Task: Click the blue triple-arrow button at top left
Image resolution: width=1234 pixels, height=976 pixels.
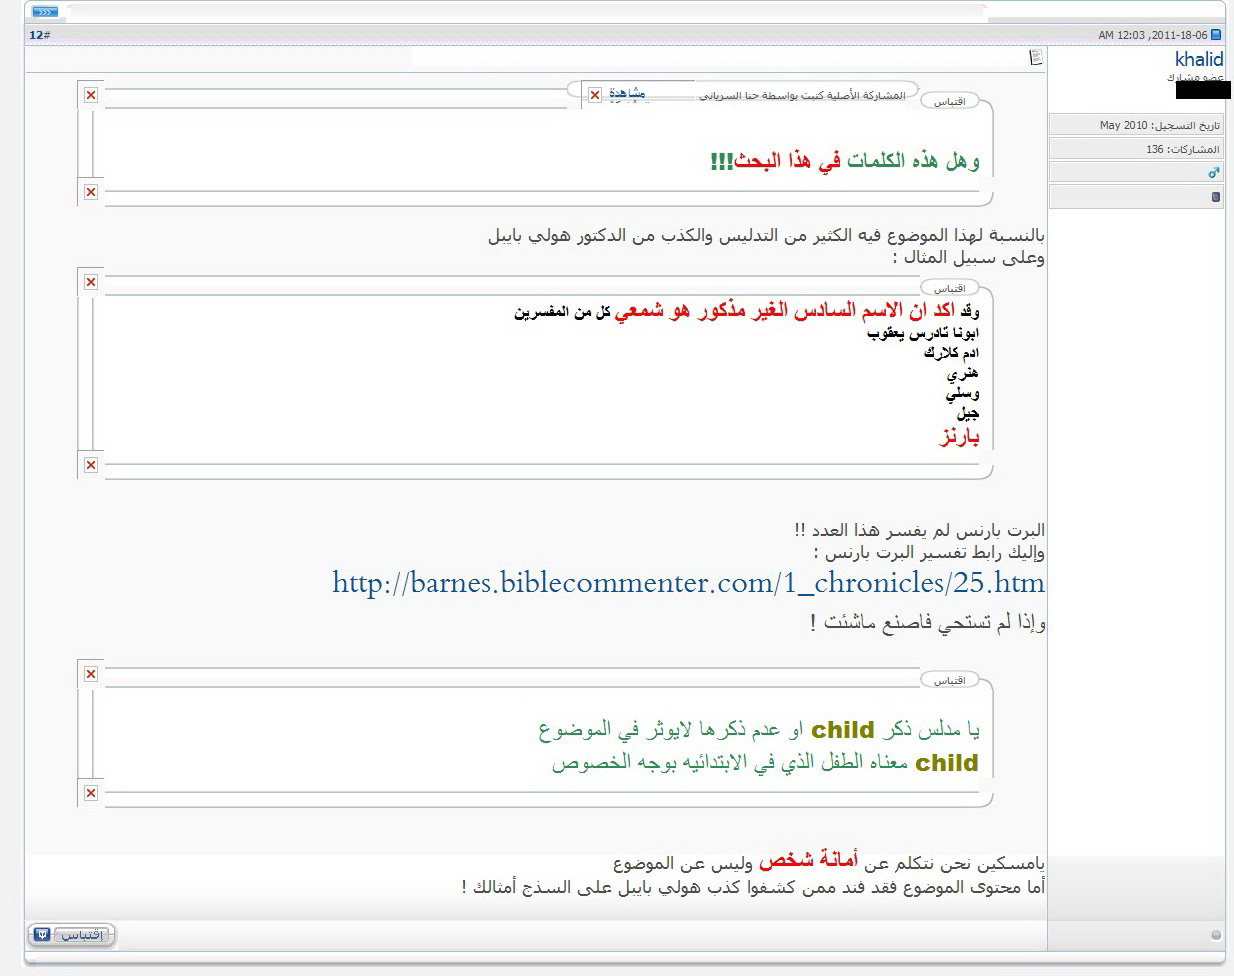Action: (x=45, y=12)
